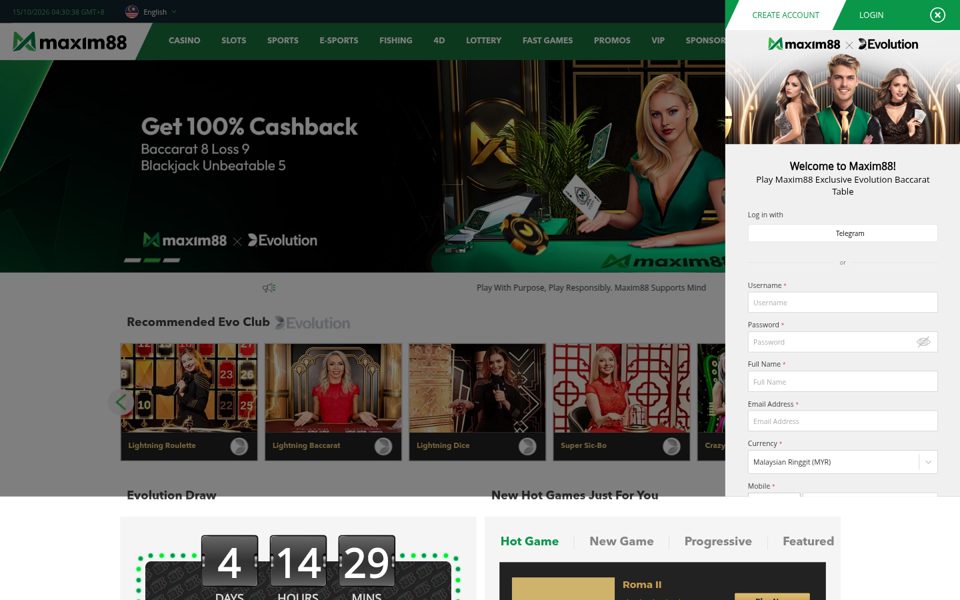Select the Progressive games tab
This screenshot has height=600, width=960.
point(718,541)
